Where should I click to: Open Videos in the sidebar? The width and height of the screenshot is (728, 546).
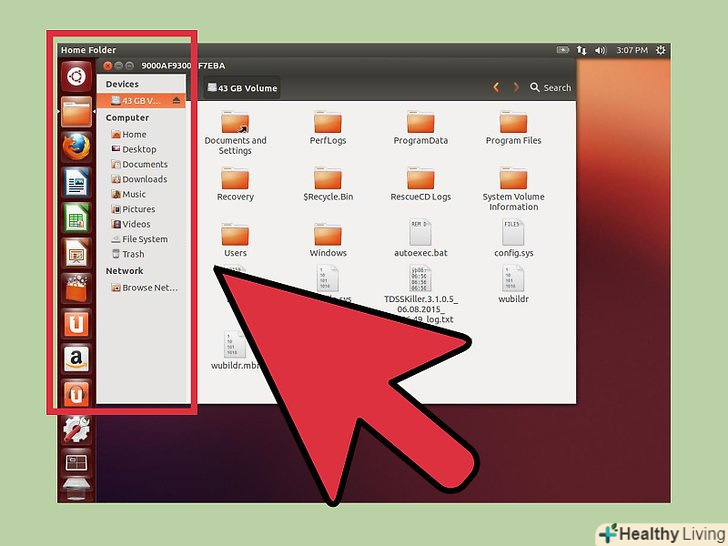tap(131, 224)
